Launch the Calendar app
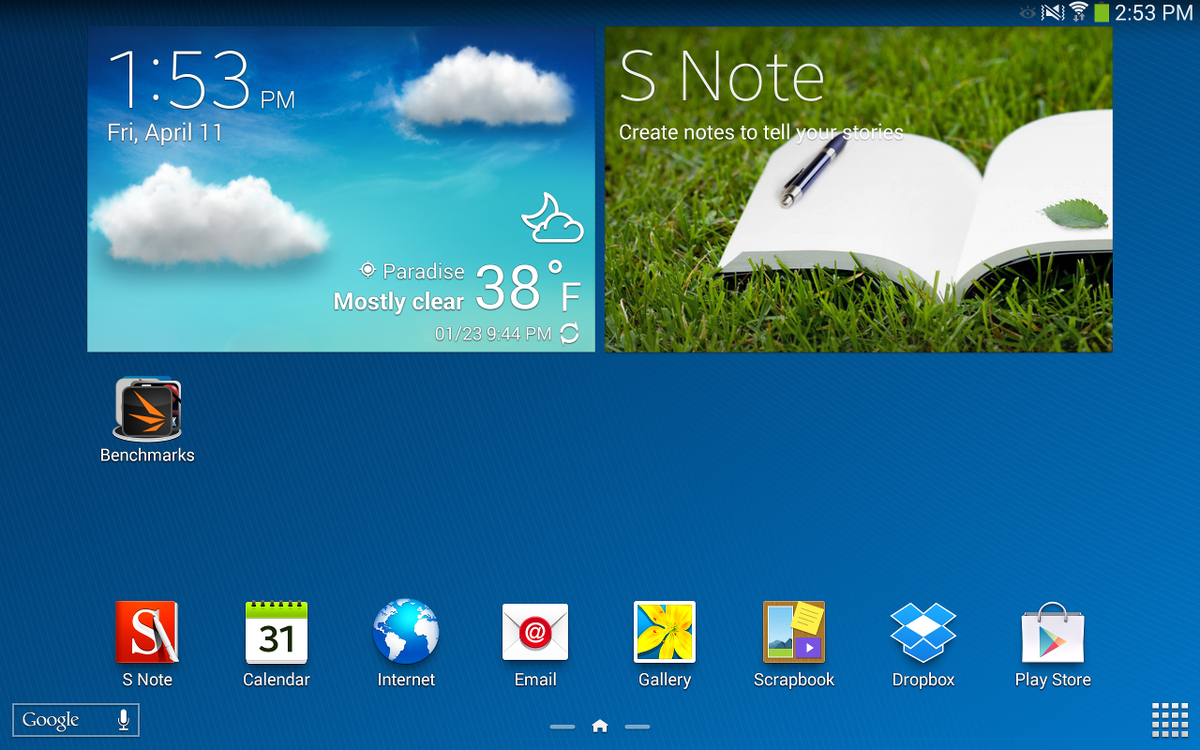This screenshot has width=1200, height=750. pyautogui.click(x=276, y=632)
